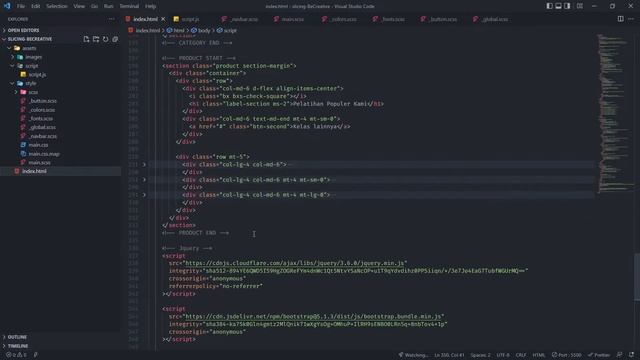Open errors and warnings count in status bar
This screenshot has width=640, height=360.
tap(16, 355)
